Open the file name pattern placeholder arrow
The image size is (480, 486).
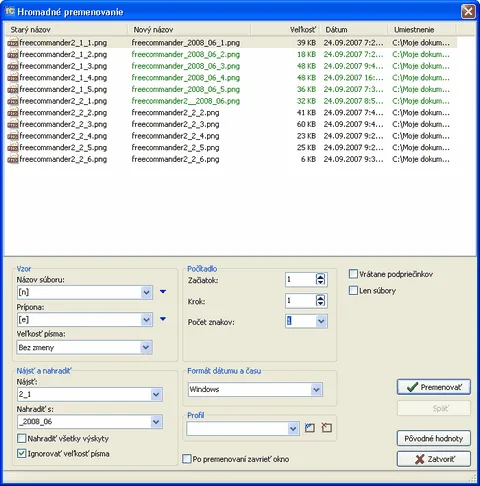coord(163,292)
